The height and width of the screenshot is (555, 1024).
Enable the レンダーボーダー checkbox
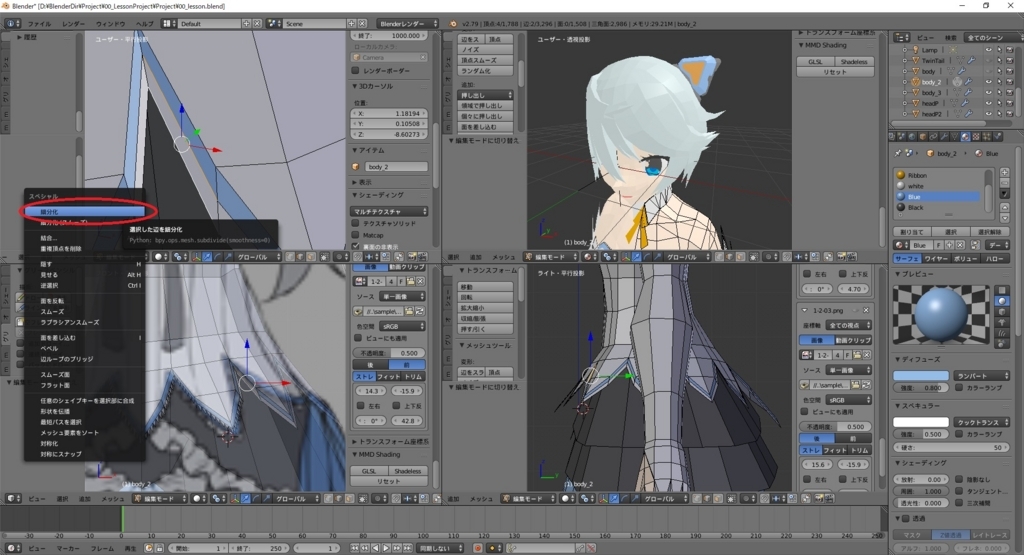point(356,71)
